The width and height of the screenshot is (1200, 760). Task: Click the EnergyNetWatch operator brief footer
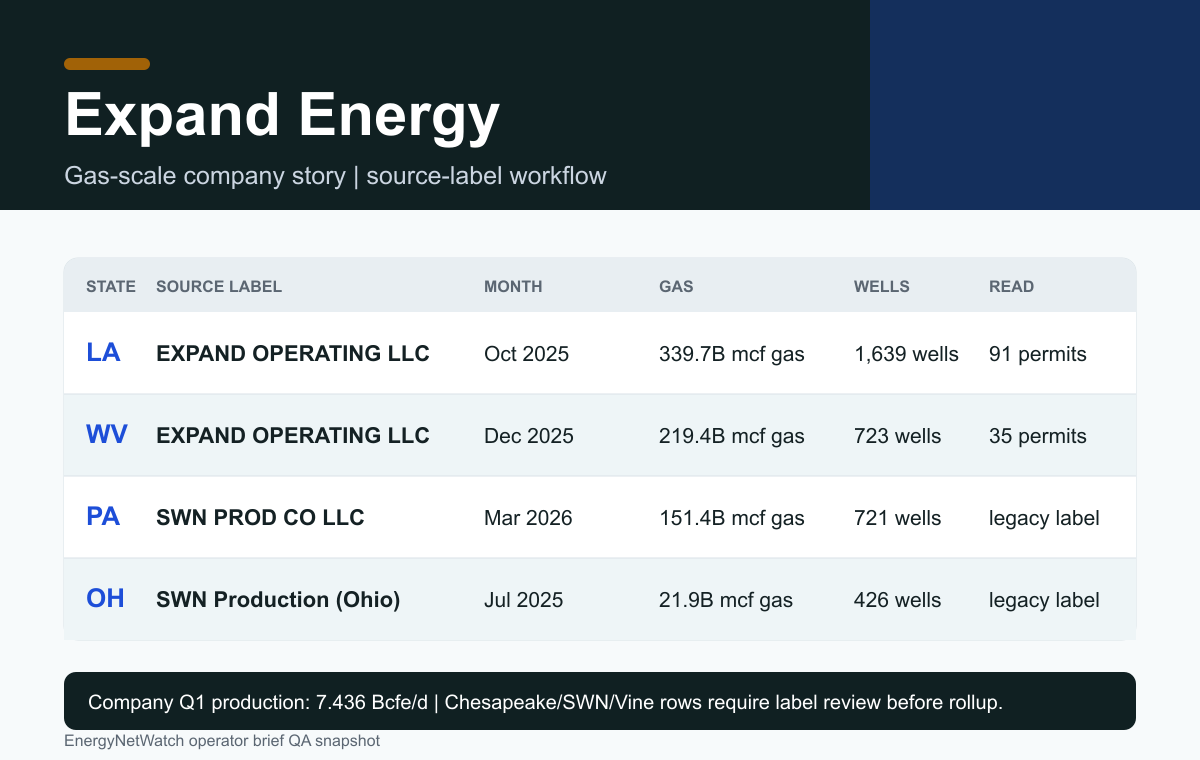point(222,741)
